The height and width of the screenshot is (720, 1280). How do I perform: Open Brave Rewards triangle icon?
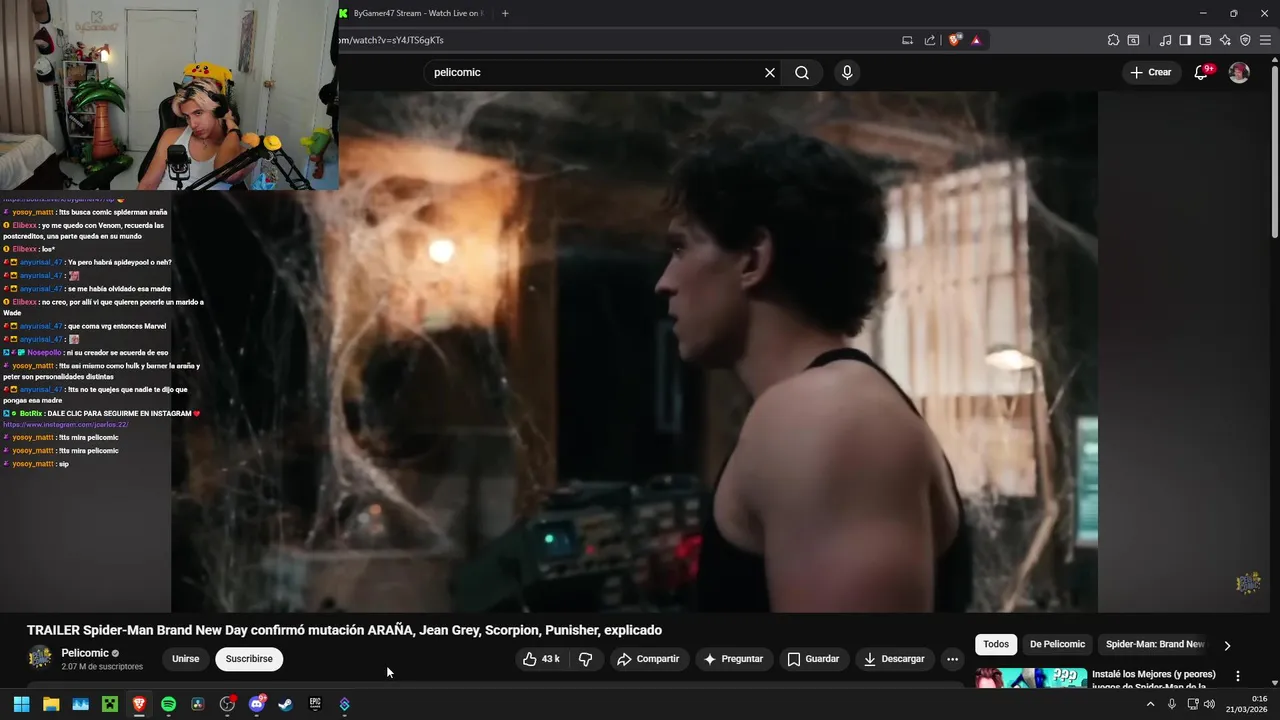pyautogui.click(x=976, y=40)
